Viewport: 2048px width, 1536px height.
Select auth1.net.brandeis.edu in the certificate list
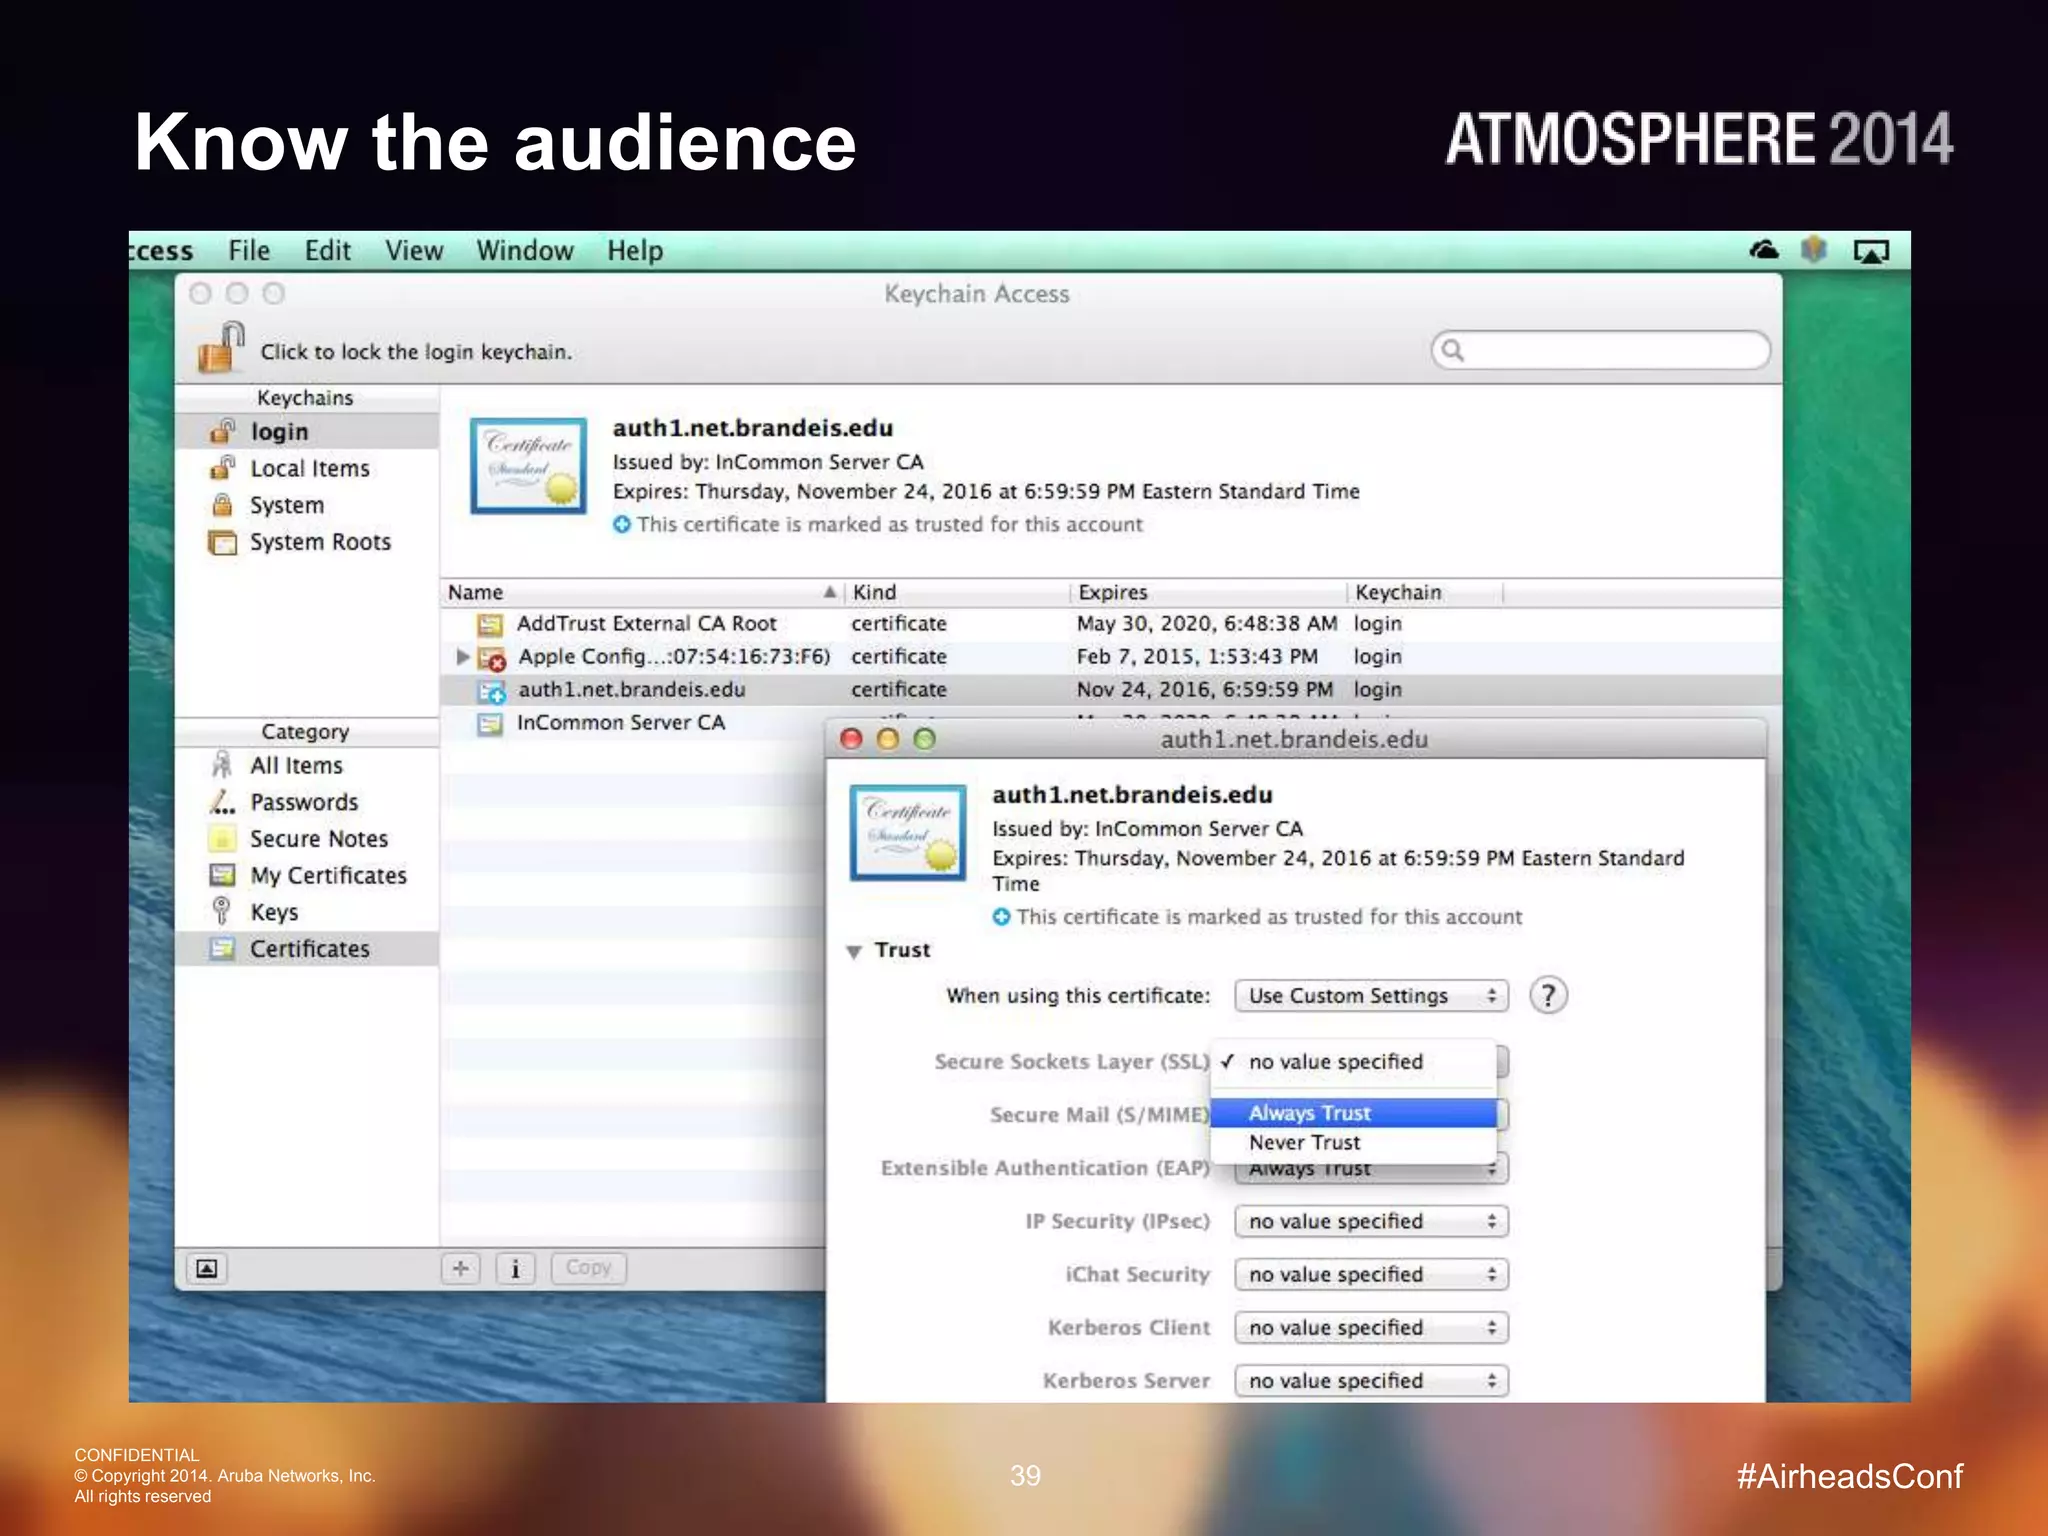(1110, 690)
